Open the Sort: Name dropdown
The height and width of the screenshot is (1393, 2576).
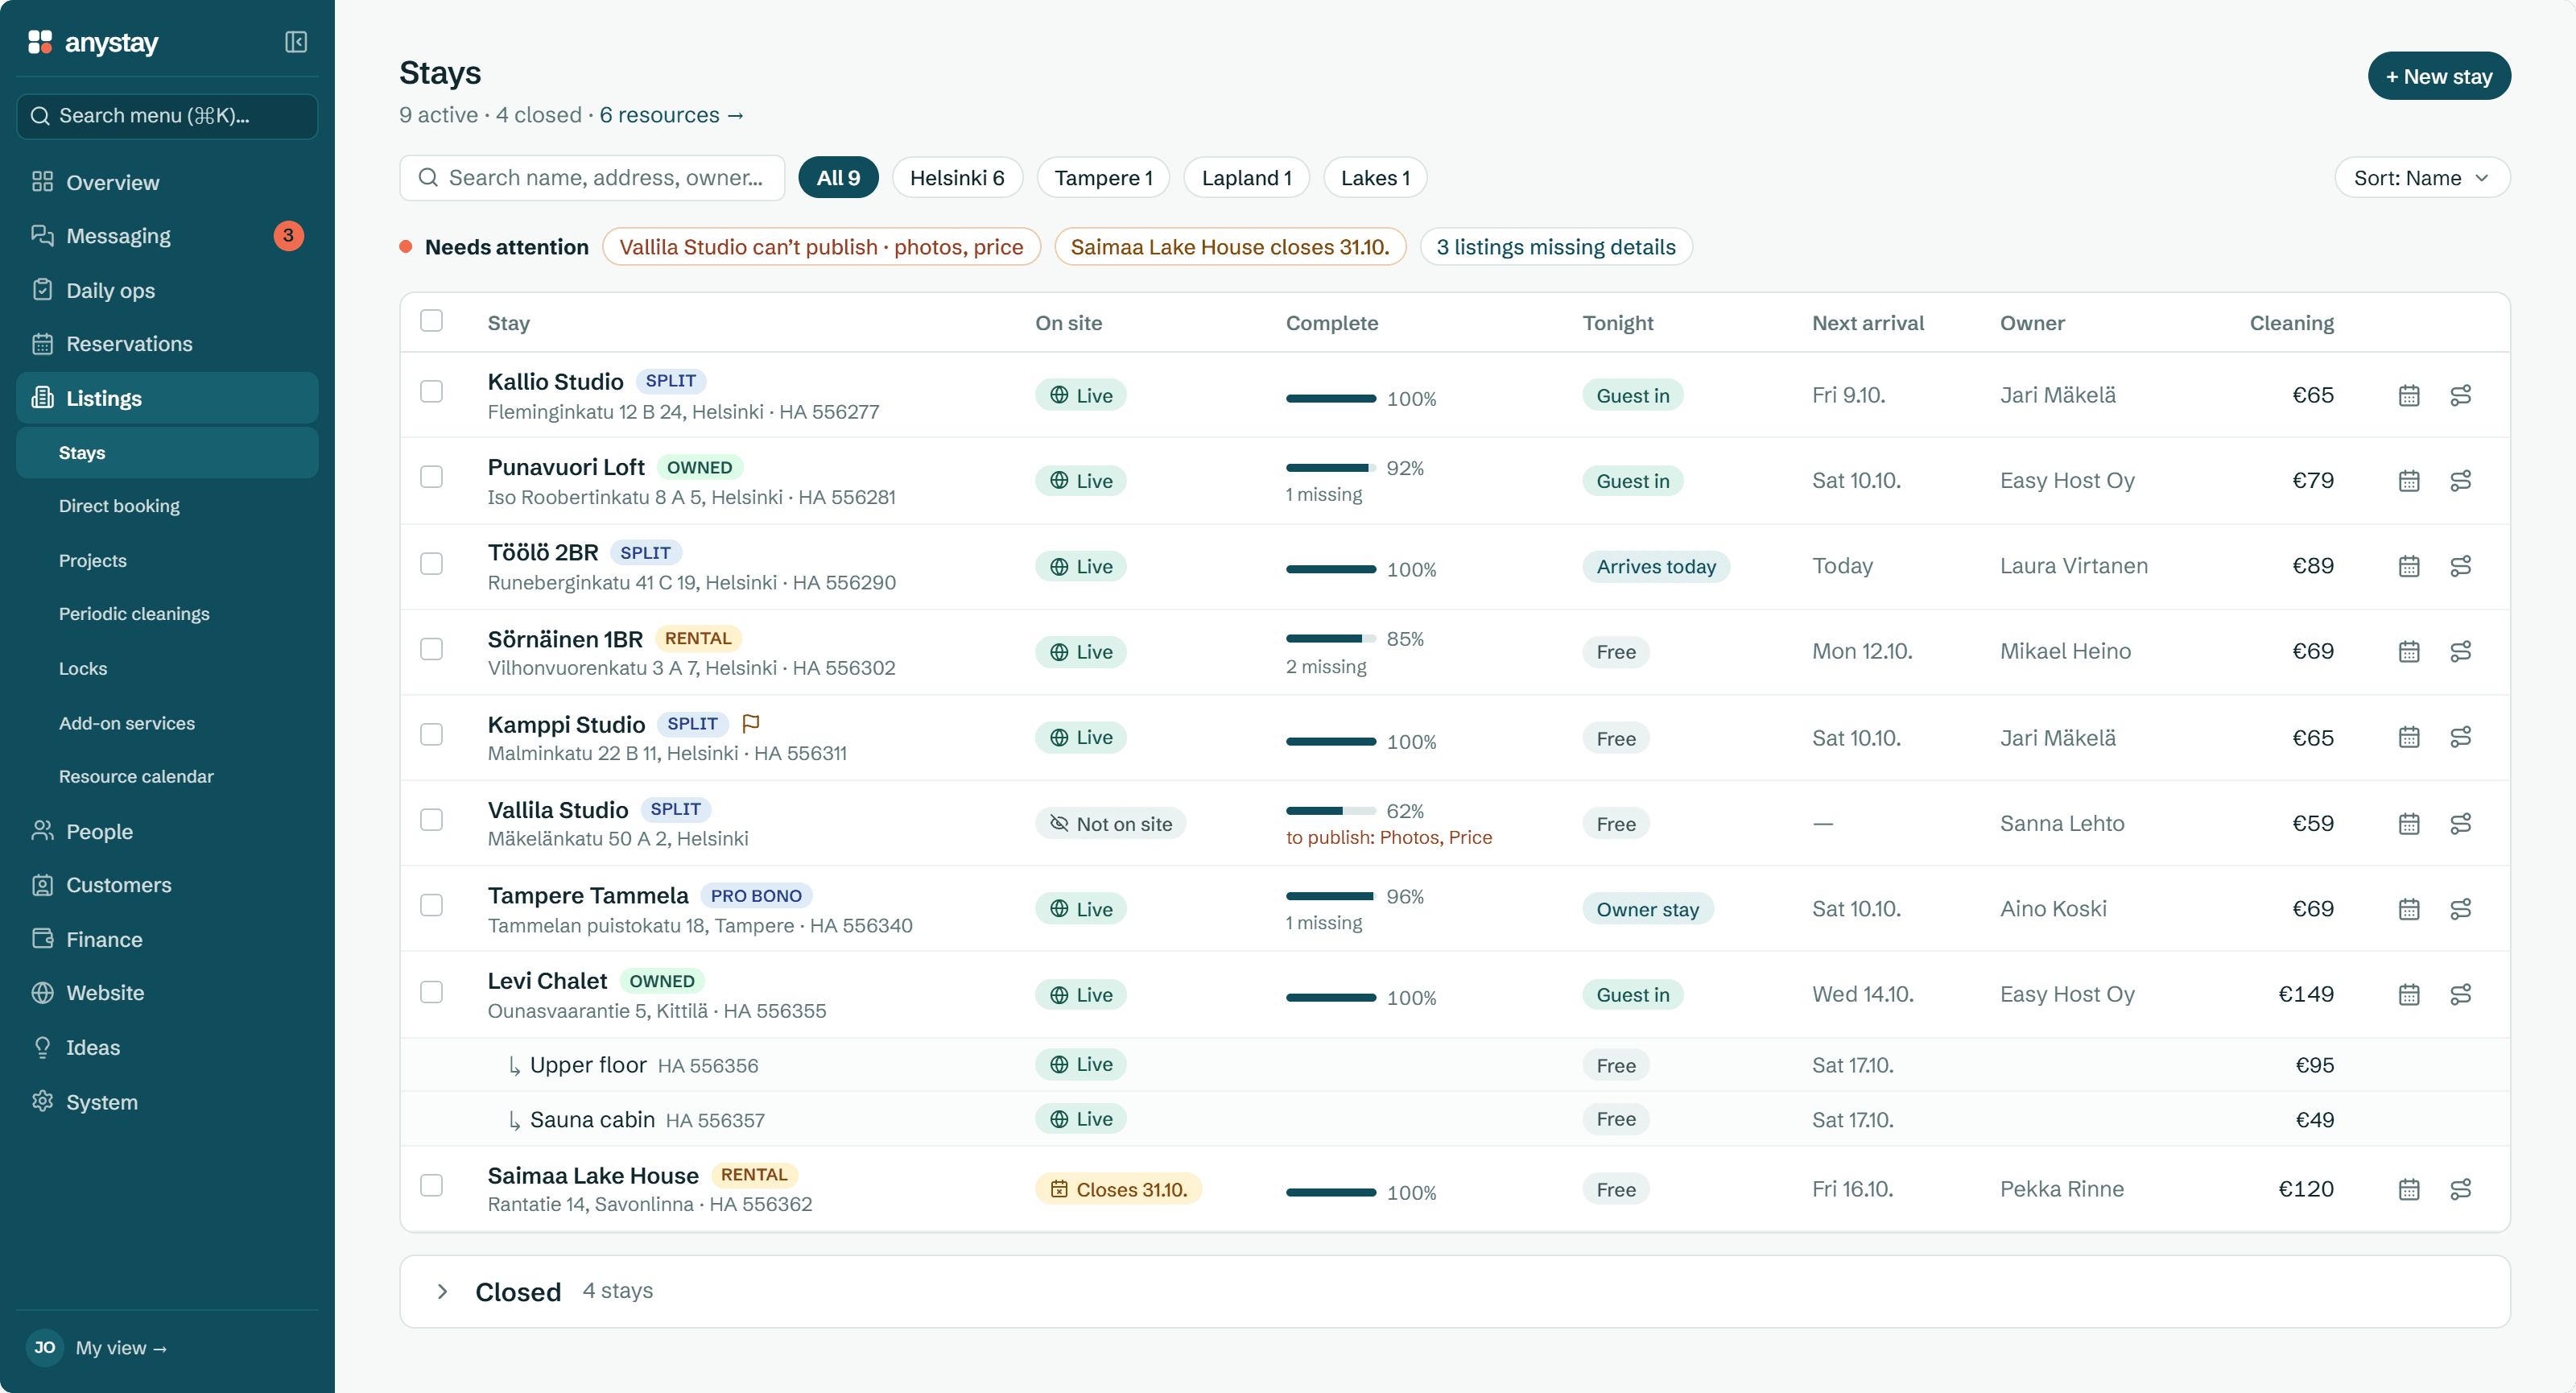[2422, 178]
